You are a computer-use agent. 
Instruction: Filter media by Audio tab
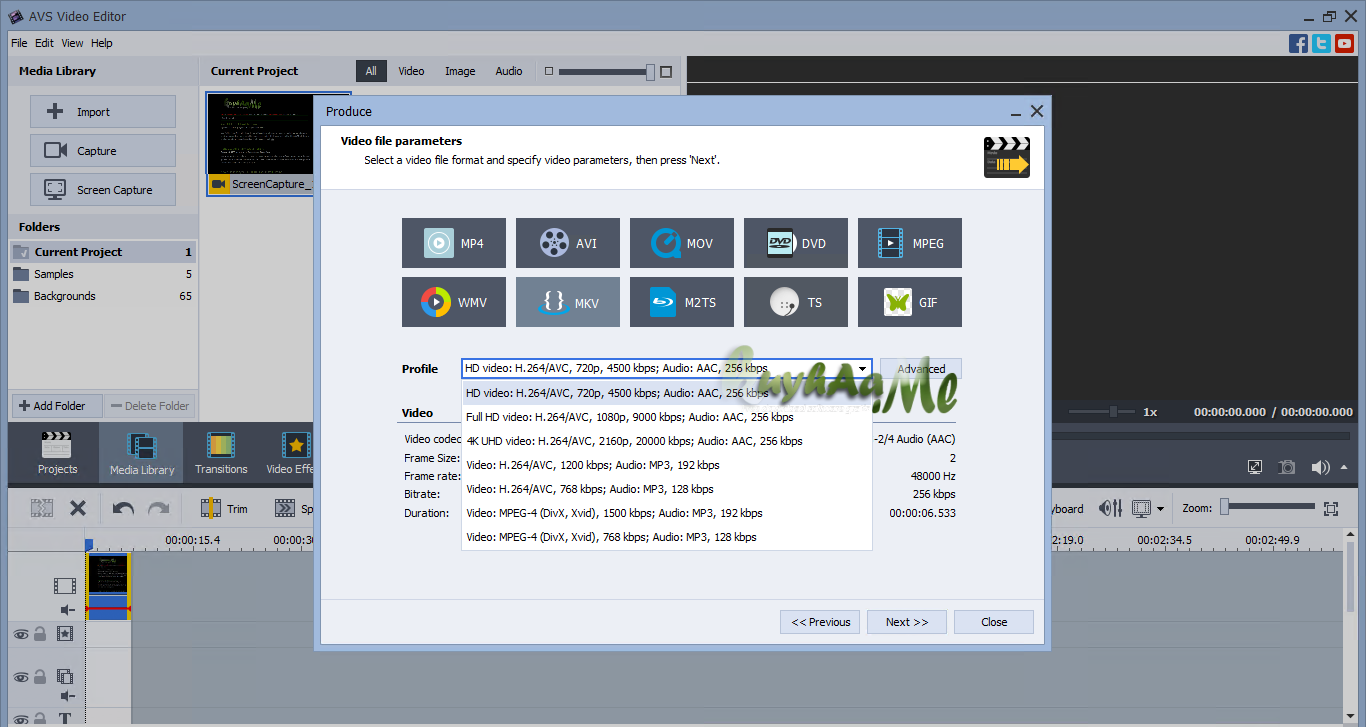509,71
